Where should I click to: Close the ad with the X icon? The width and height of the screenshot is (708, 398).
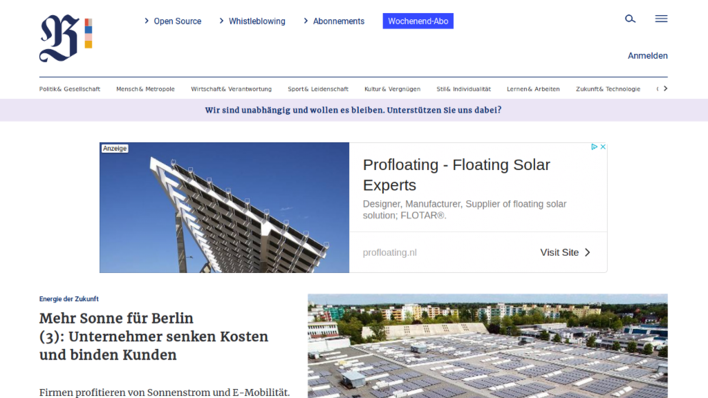pos(603,147)
